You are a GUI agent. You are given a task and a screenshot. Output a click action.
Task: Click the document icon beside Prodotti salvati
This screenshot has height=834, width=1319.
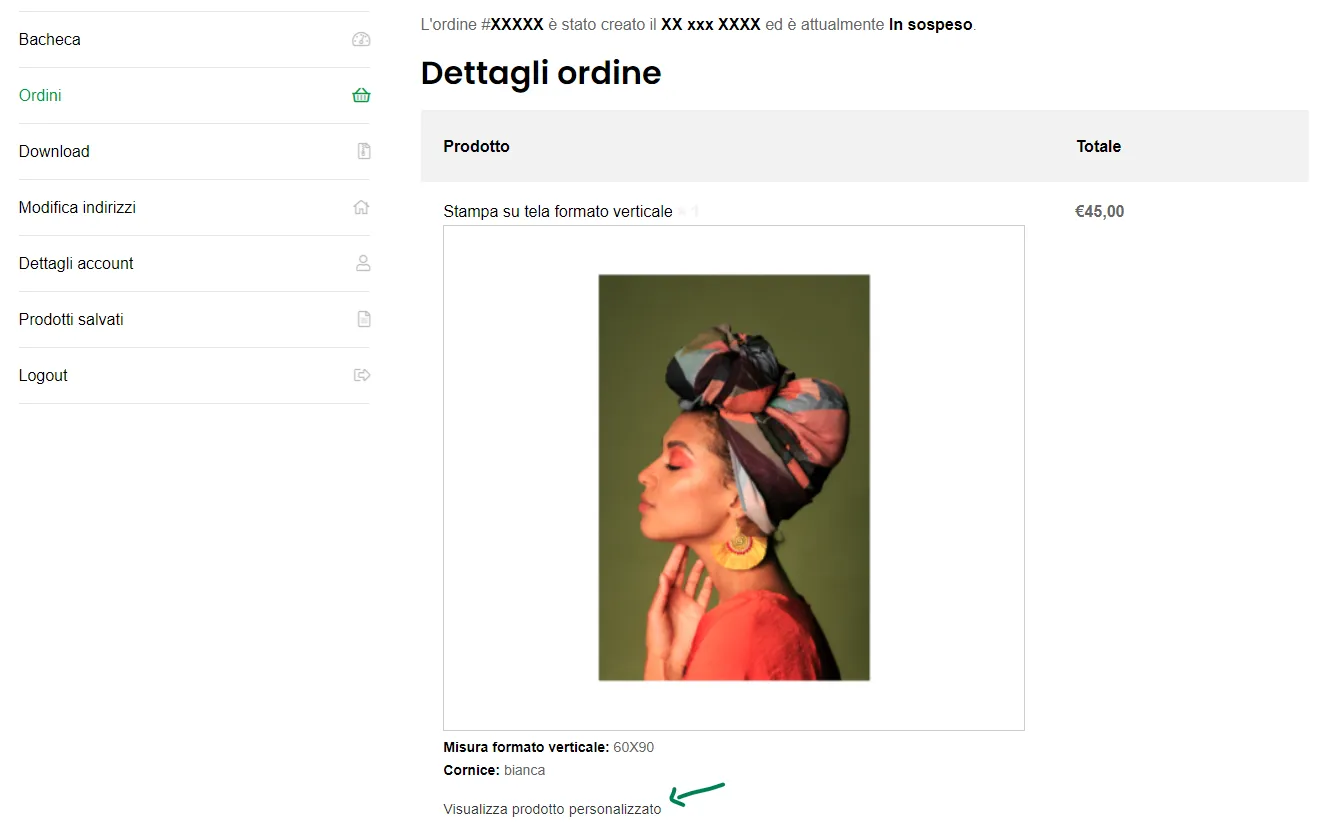pyautogui.click(x=364, y=320)
